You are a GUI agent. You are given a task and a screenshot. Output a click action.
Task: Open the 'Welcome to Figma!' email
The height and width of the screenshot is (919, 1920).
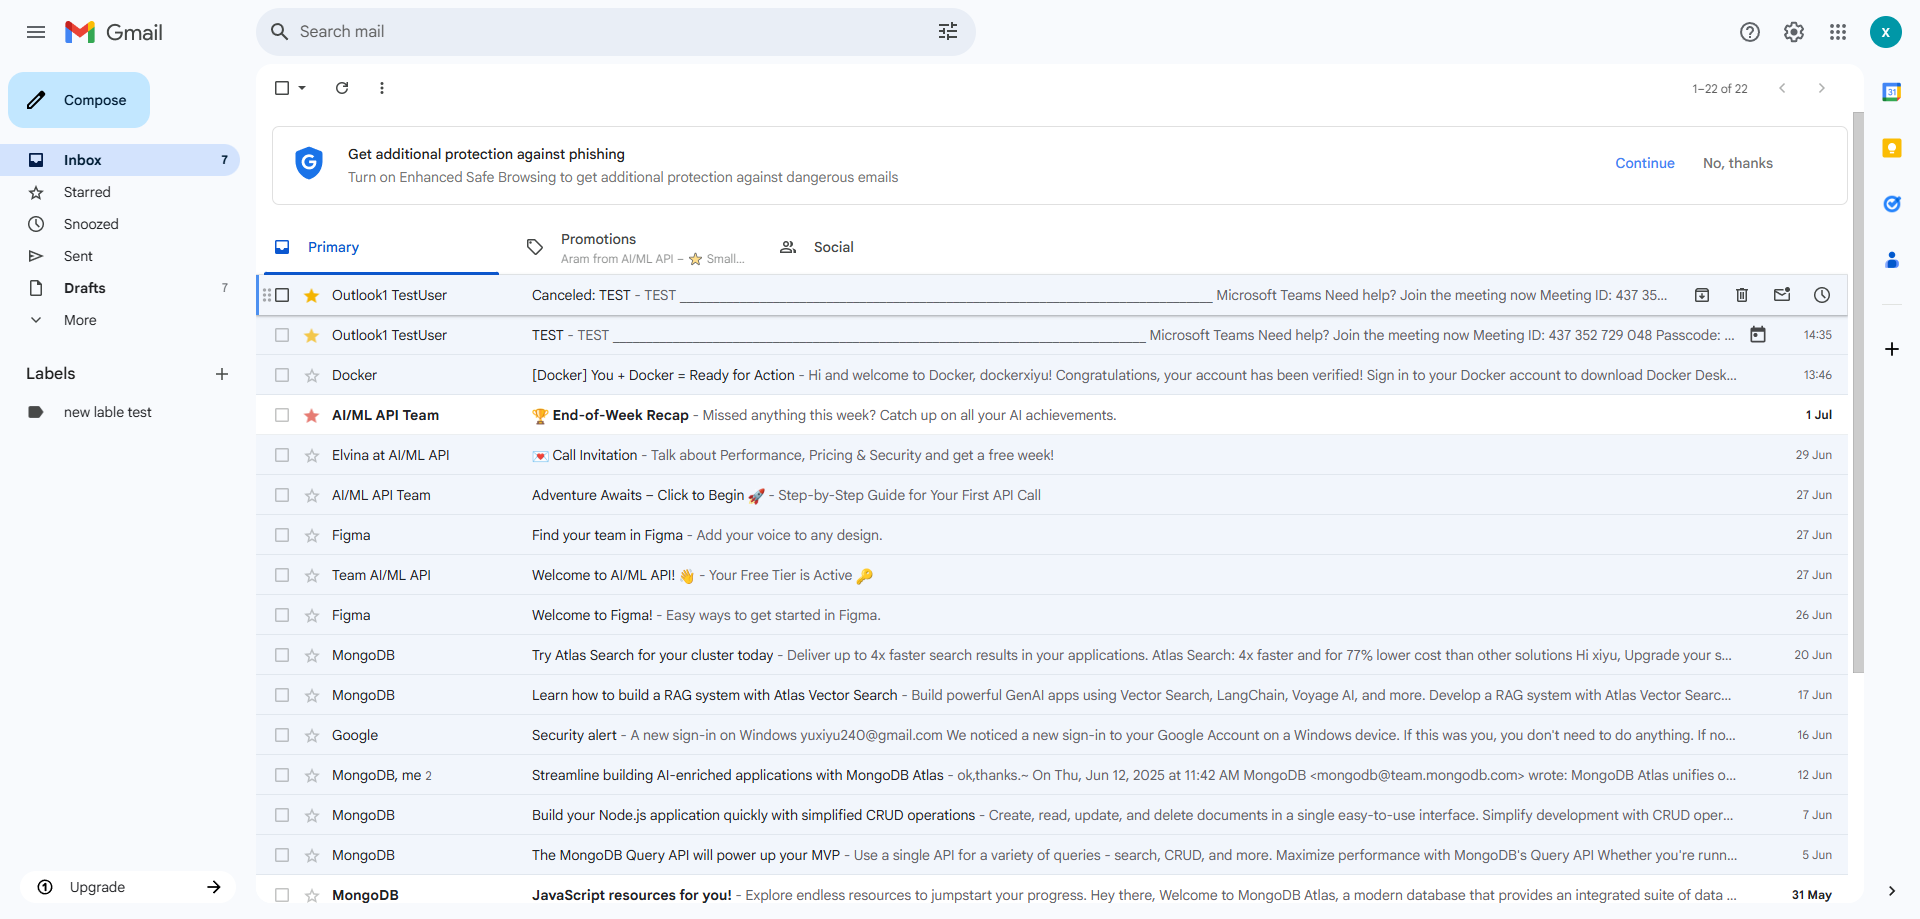(1052, 615)
